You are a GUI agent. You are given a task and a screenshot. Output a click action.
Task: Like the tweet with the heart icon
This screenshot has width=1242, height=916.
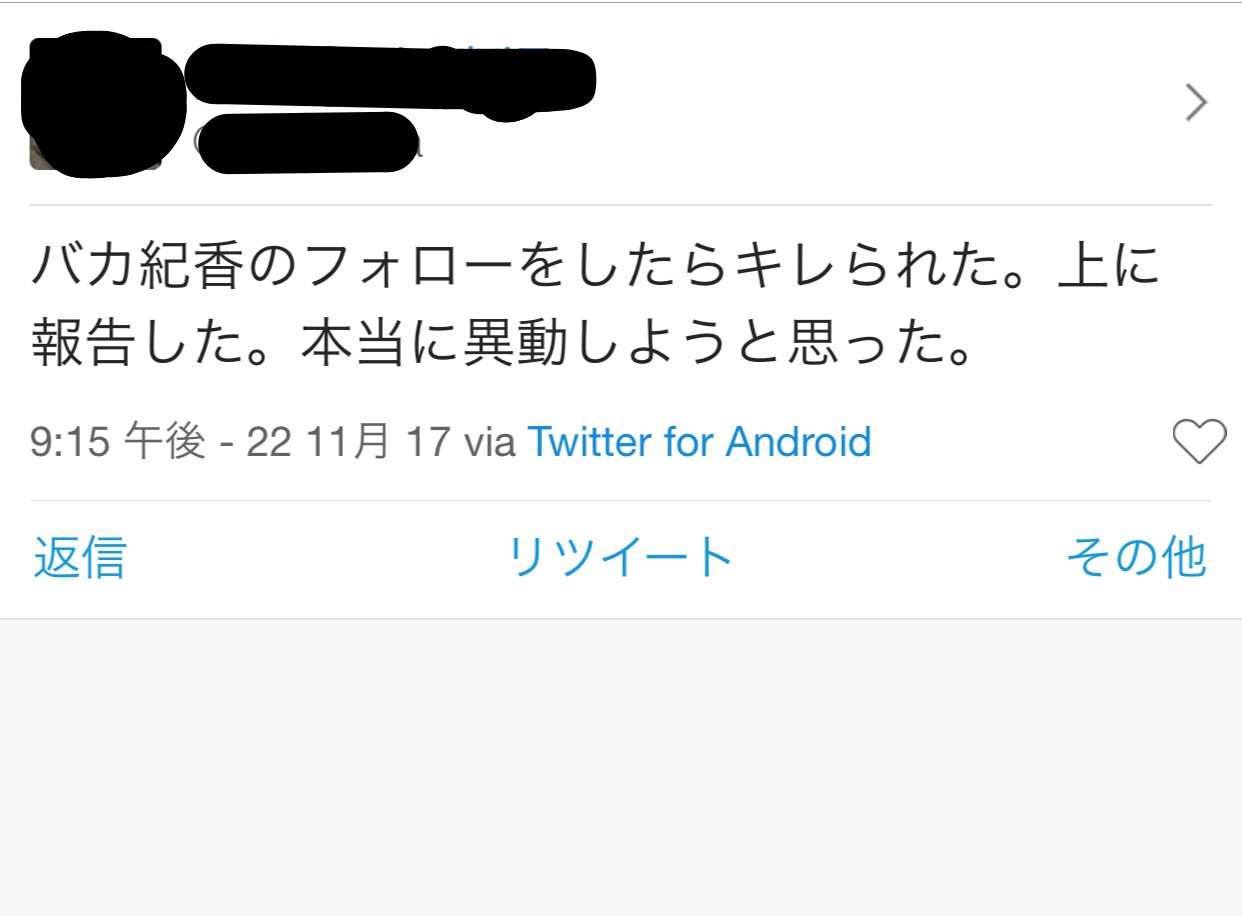1198,442
